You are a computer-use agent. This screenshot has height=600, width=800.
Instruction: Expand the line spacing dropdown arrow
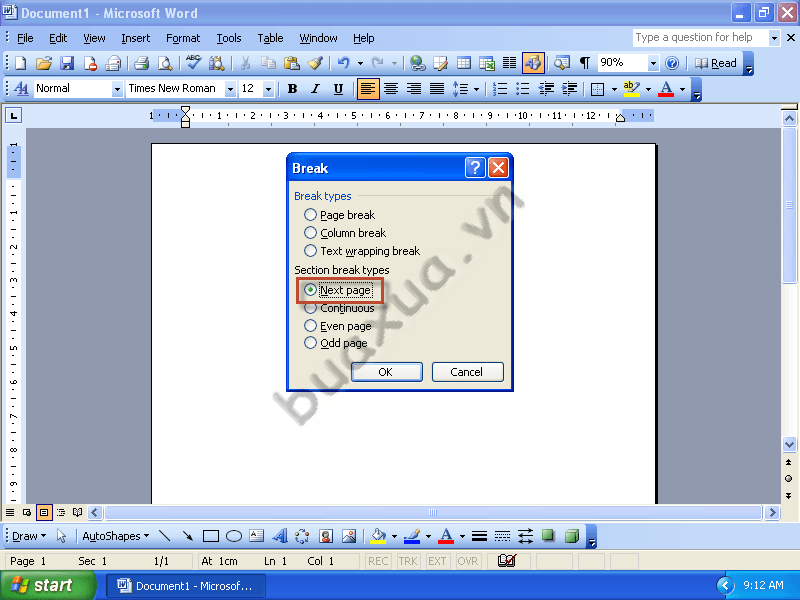(476, 89)
